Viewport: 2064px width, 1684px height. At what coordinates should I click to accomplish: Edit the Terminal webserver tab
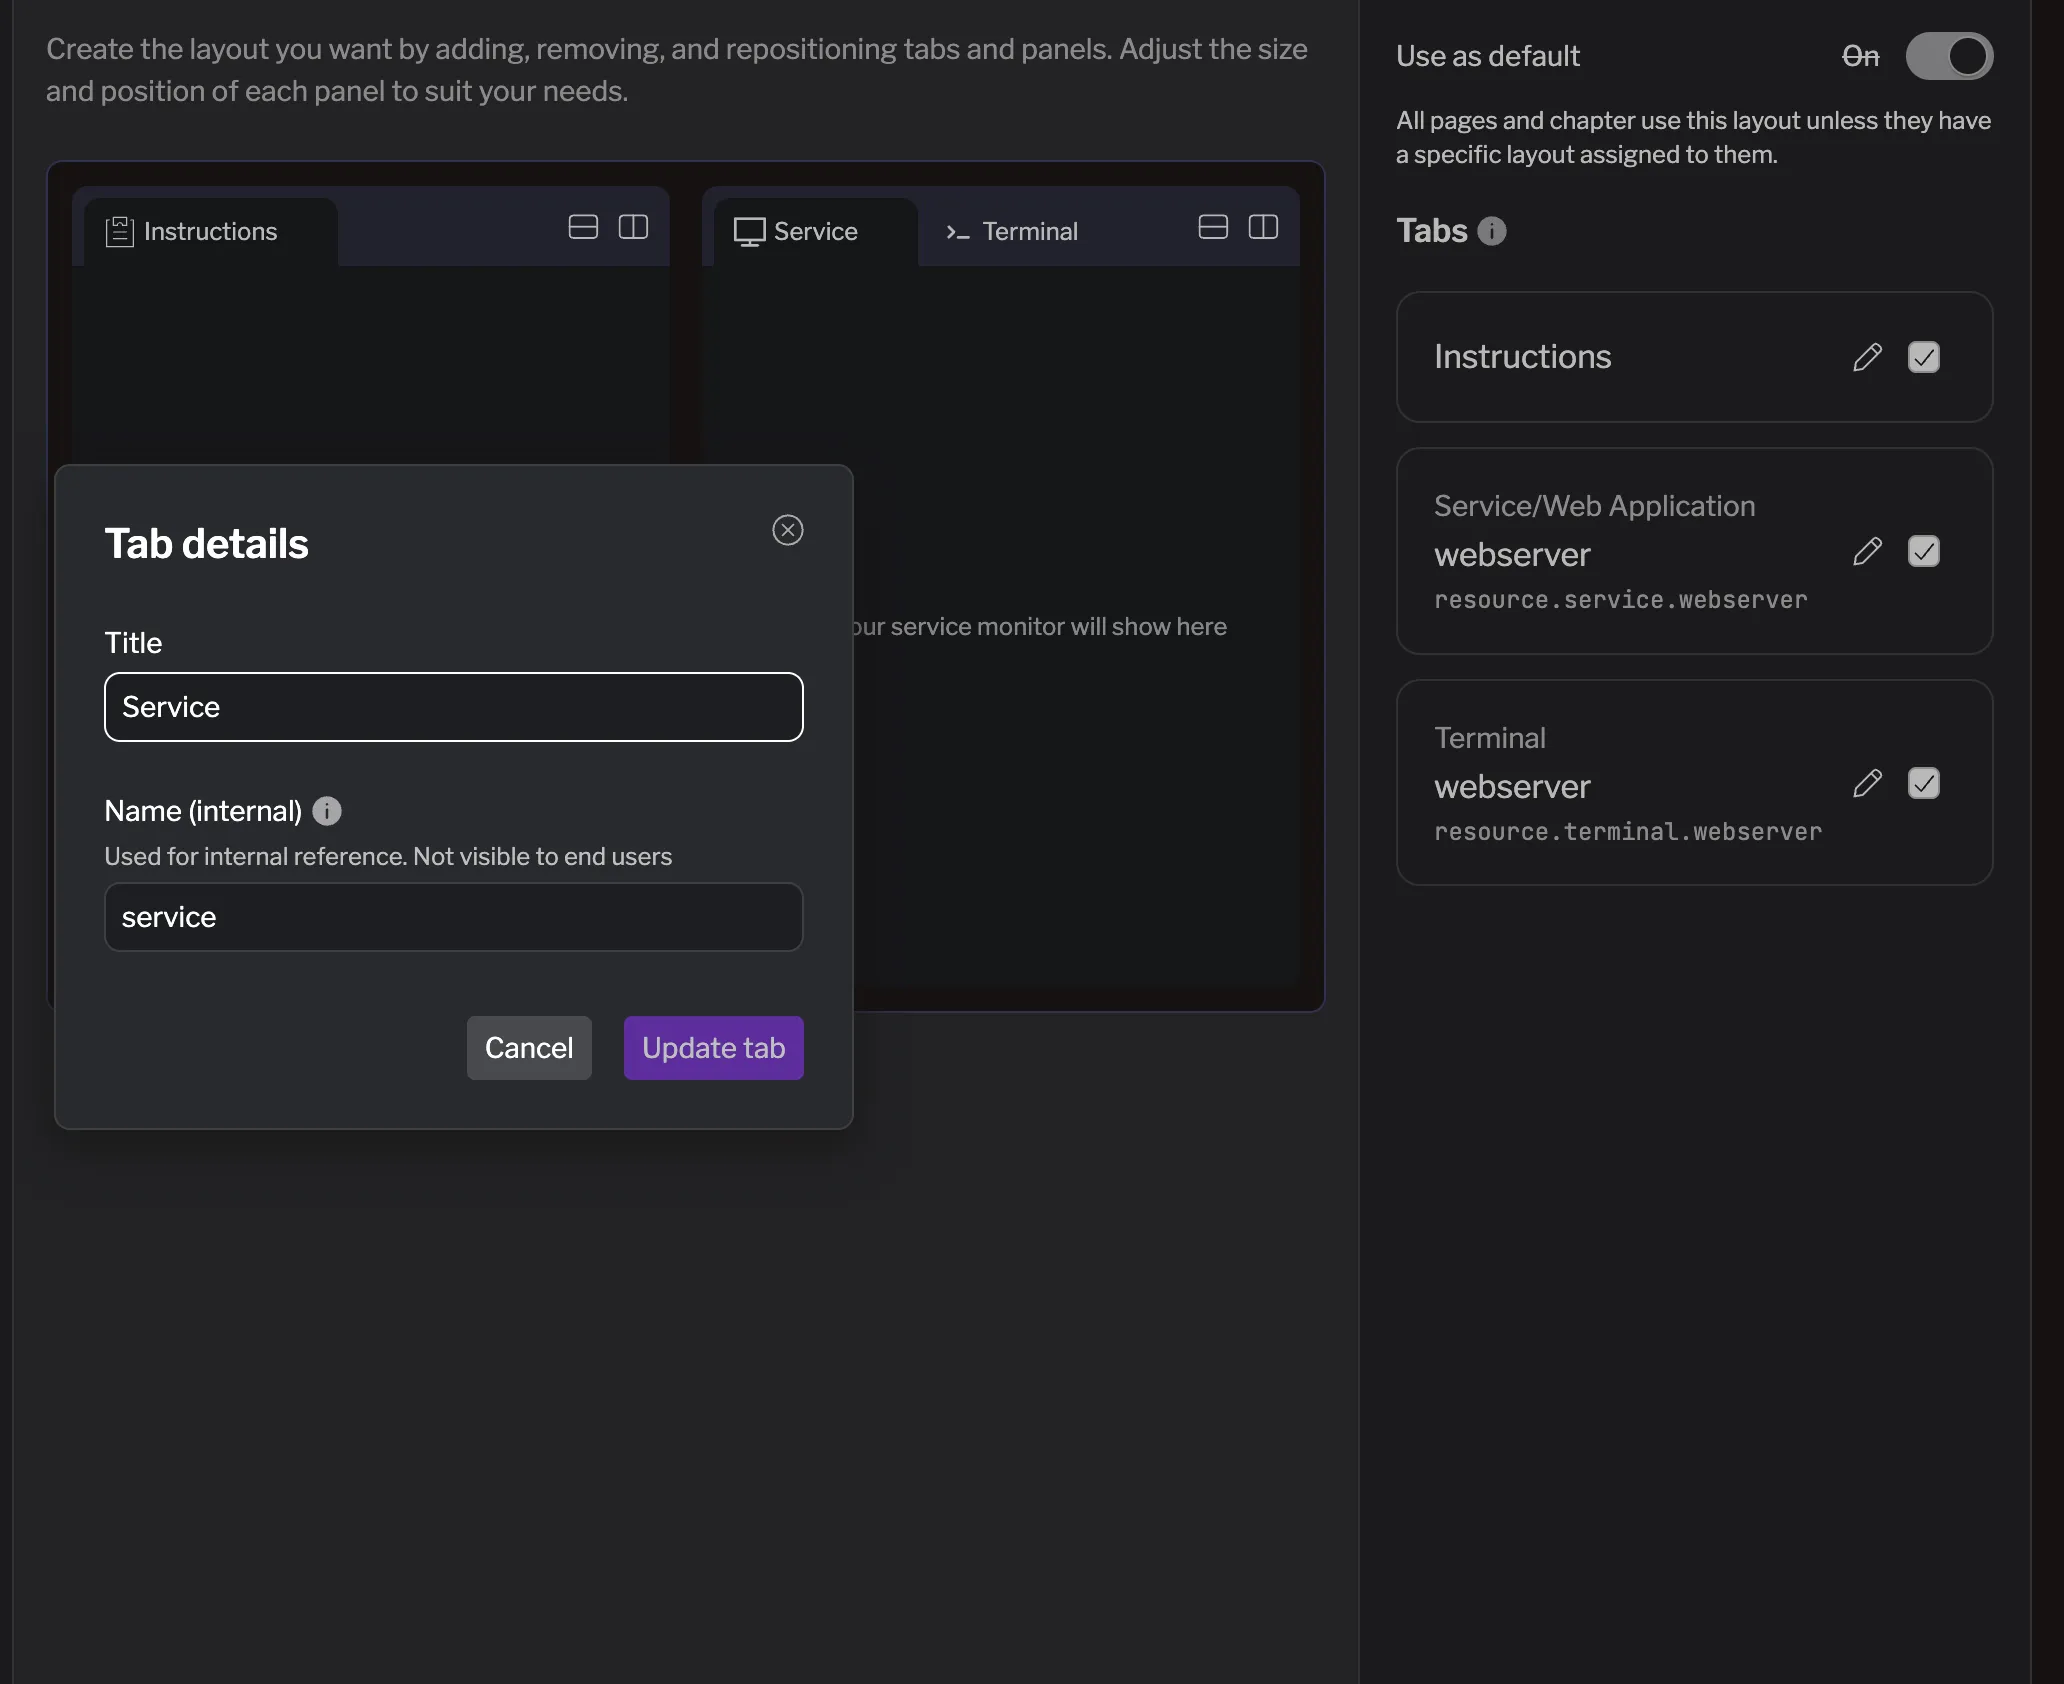click(x=1867, y=783)
